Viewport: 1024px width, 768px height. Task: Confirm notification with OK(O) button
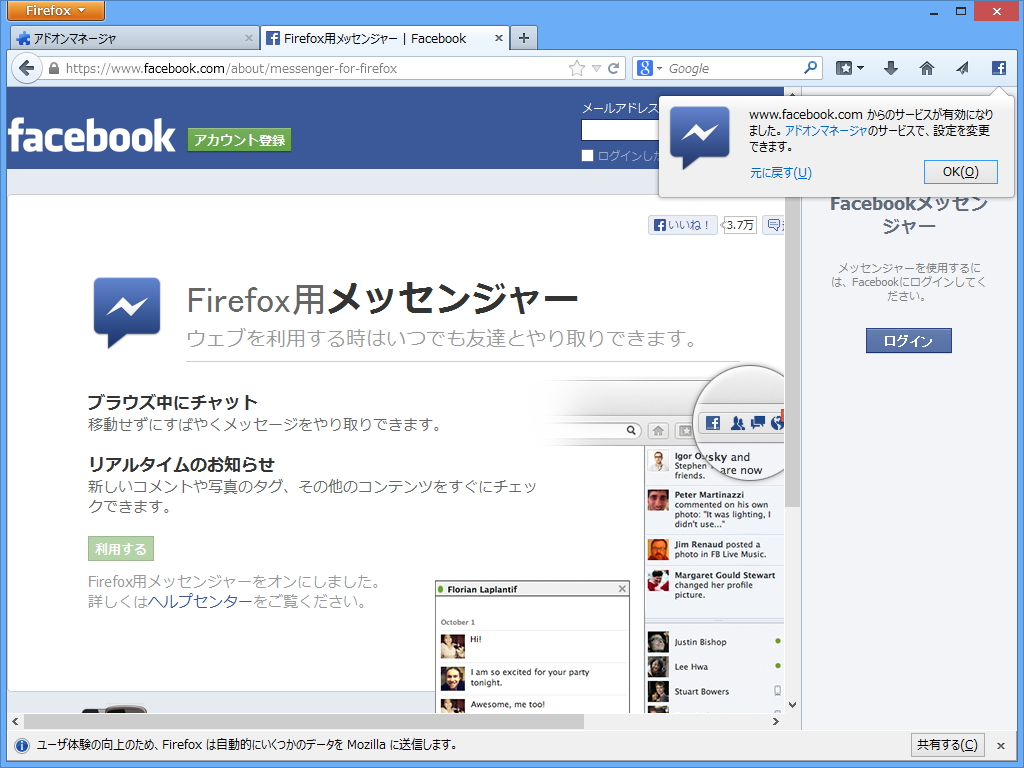pyautogui.click(x=960, y=172)
